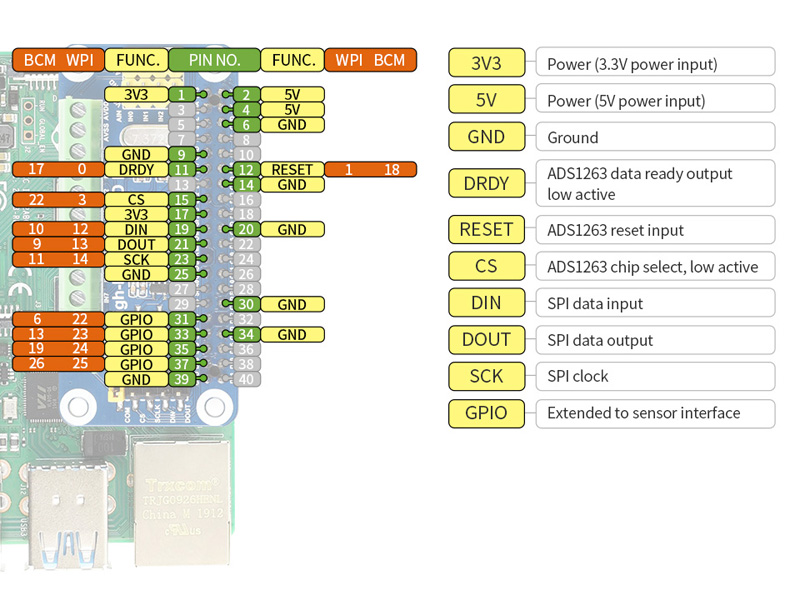Select the "DOUT" label beside pin 21
Viewport: 800px width, 600px height.
click(x=136, y=244)
